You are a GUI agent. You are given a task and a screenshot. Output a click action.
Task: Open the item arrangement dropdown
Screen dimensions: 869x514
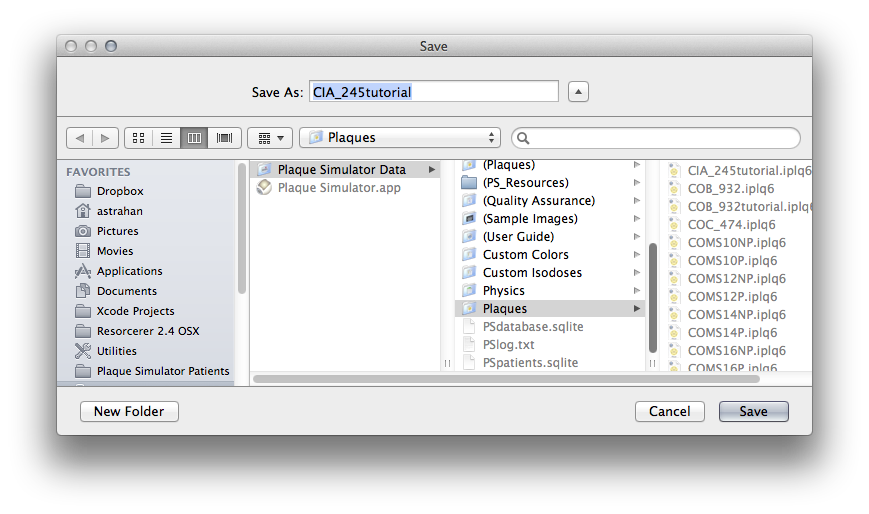(269, 138)
